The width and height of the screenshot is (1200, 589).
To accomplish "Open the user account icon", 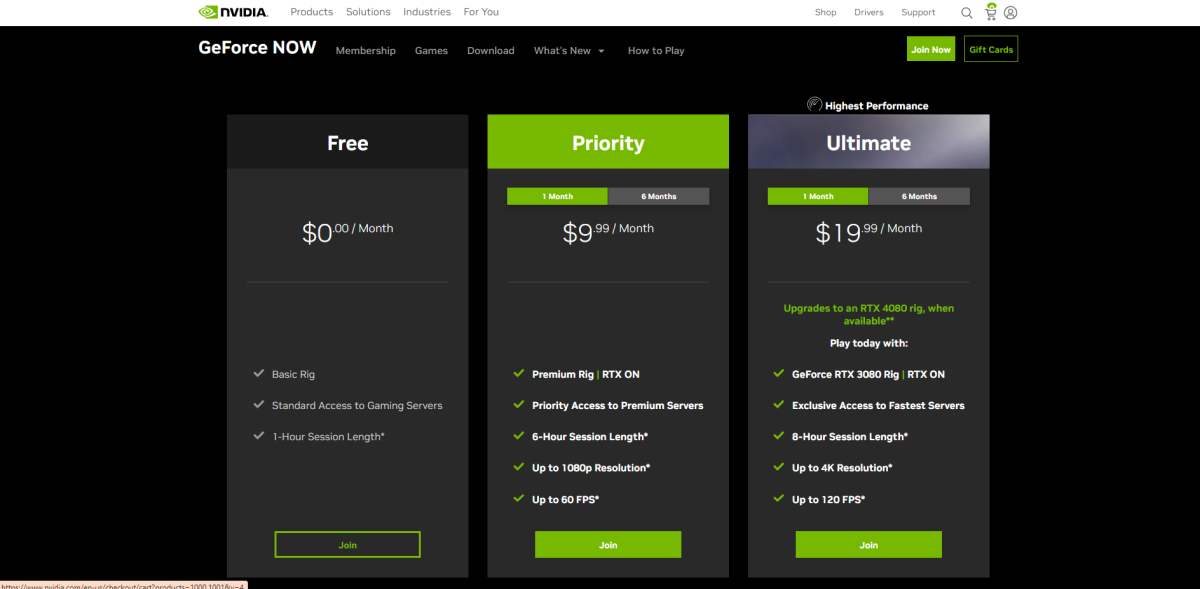I will pyautogui.click(x=1011, y=13).
